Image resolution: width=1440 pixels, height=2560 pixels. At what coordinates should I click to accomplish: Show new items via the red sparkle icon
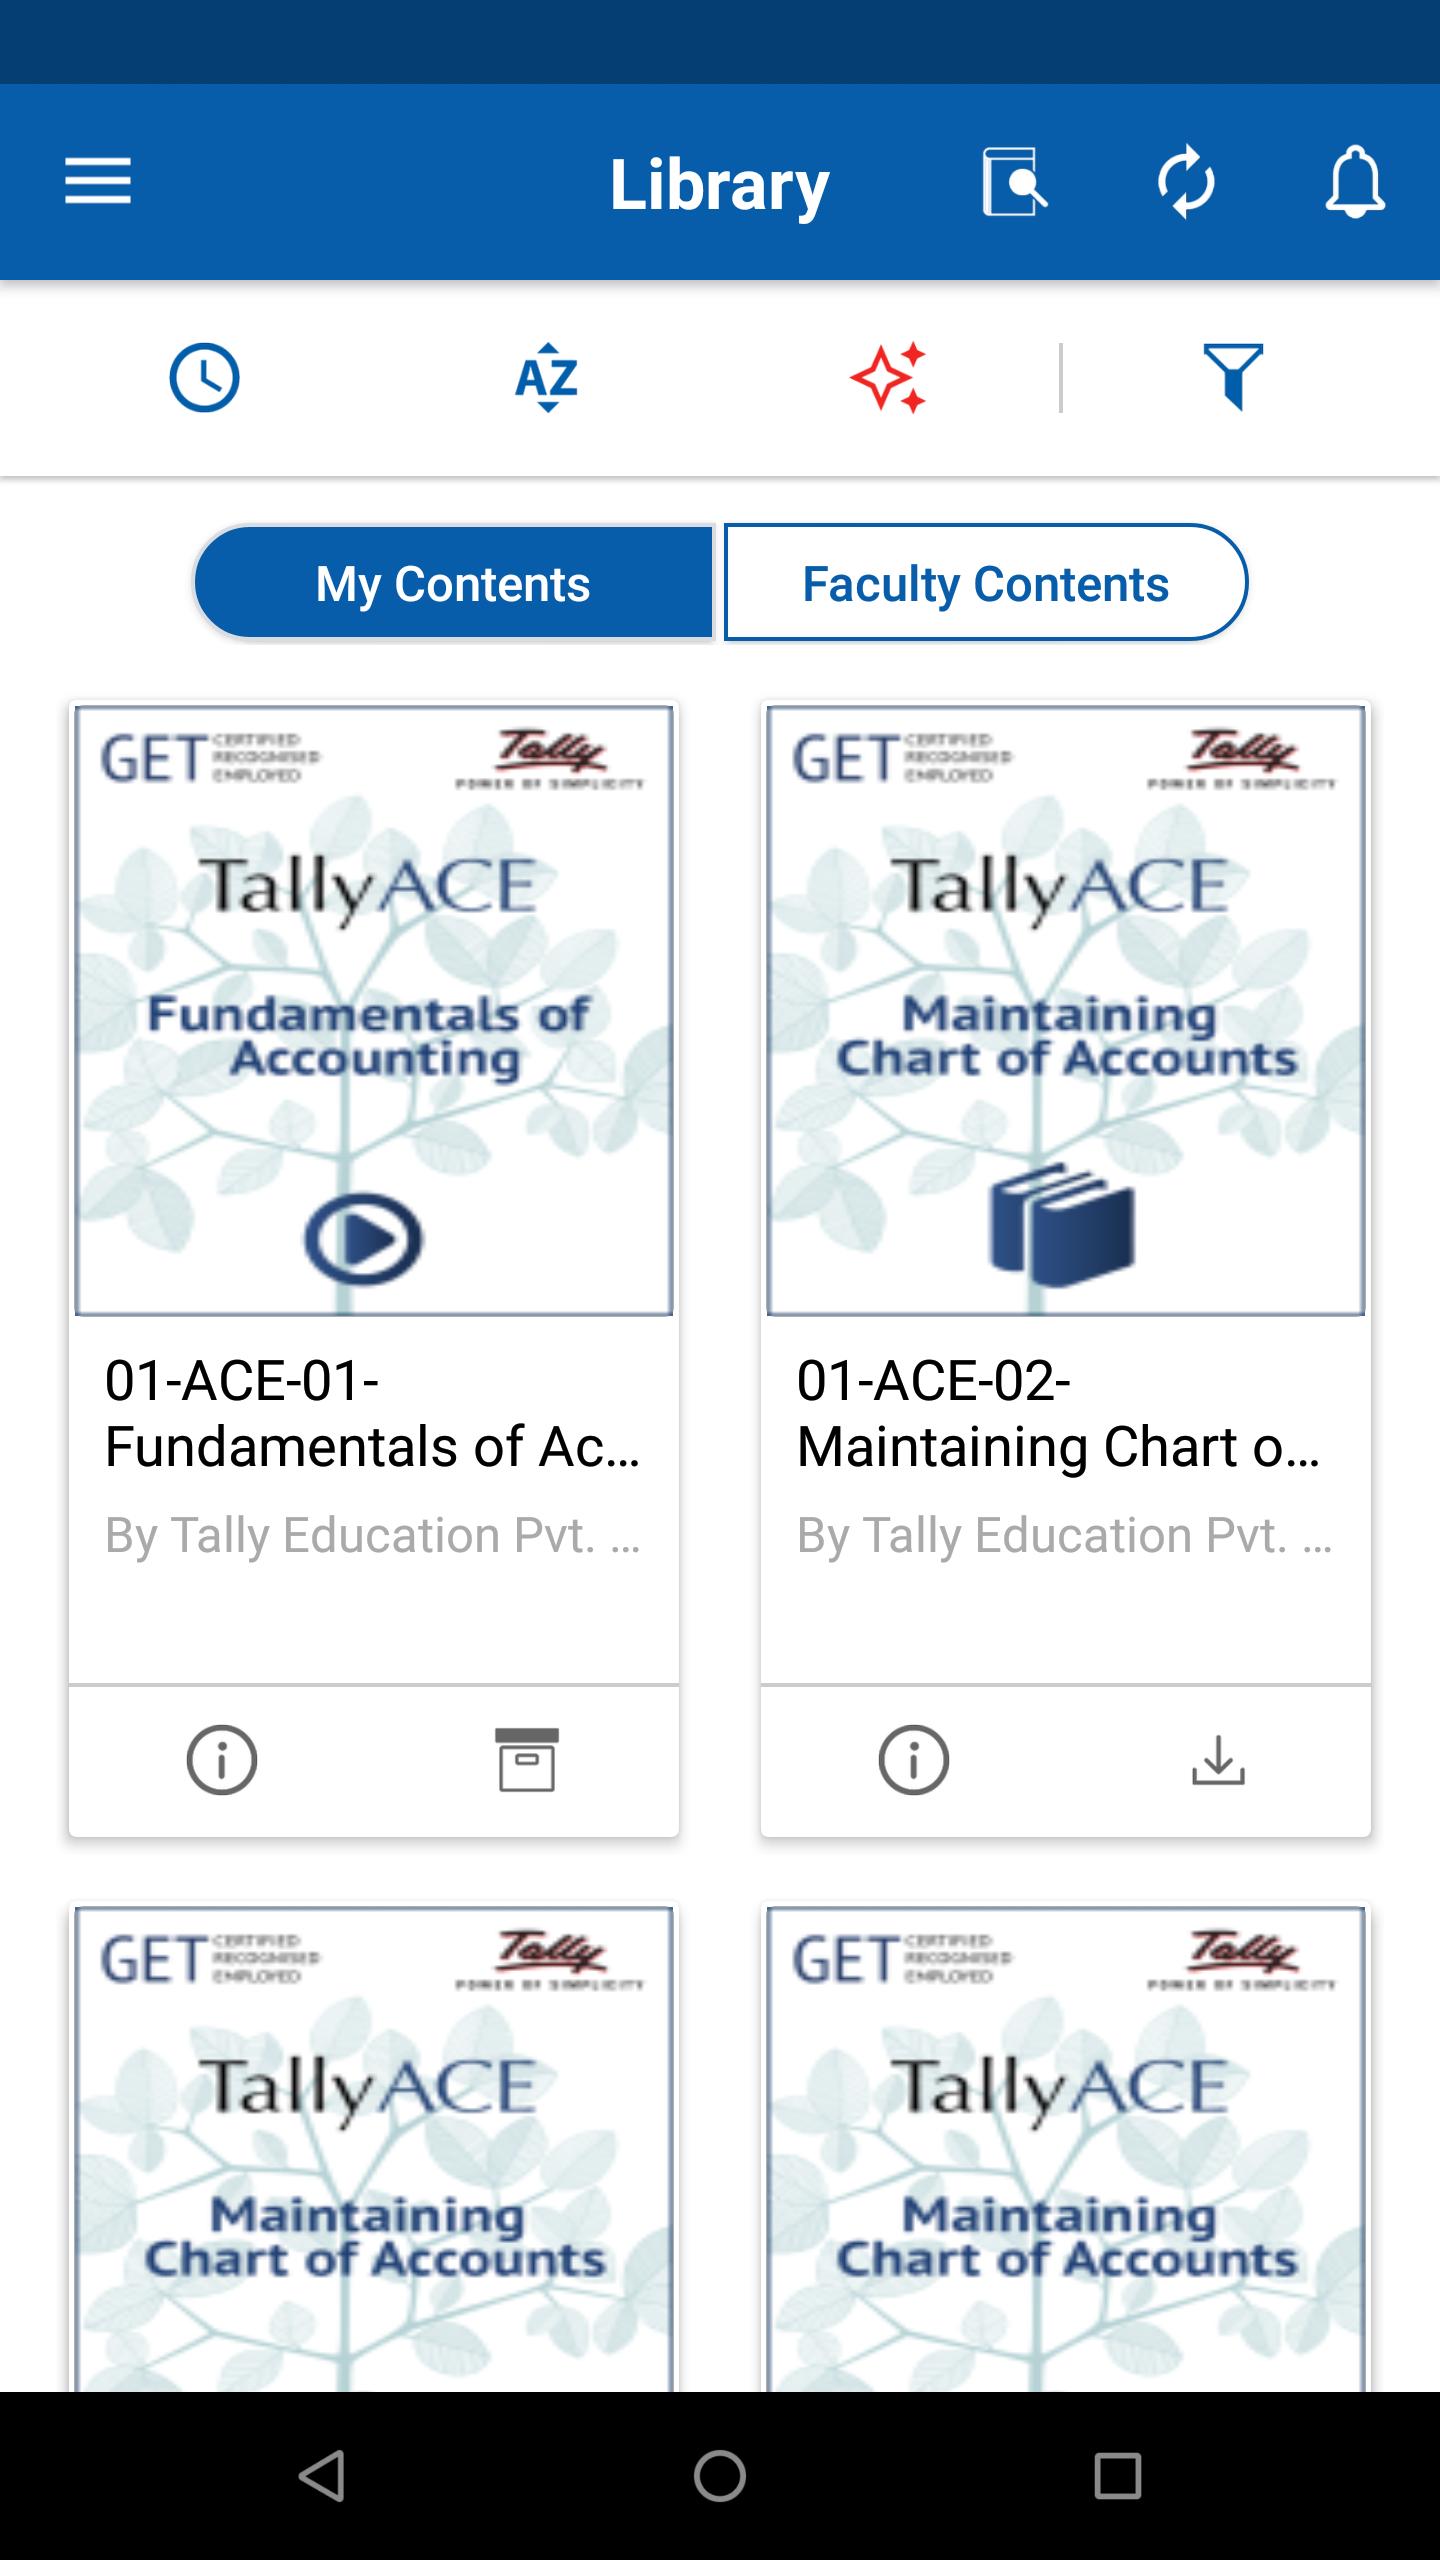pyautogui.click(x=889, y=378)
